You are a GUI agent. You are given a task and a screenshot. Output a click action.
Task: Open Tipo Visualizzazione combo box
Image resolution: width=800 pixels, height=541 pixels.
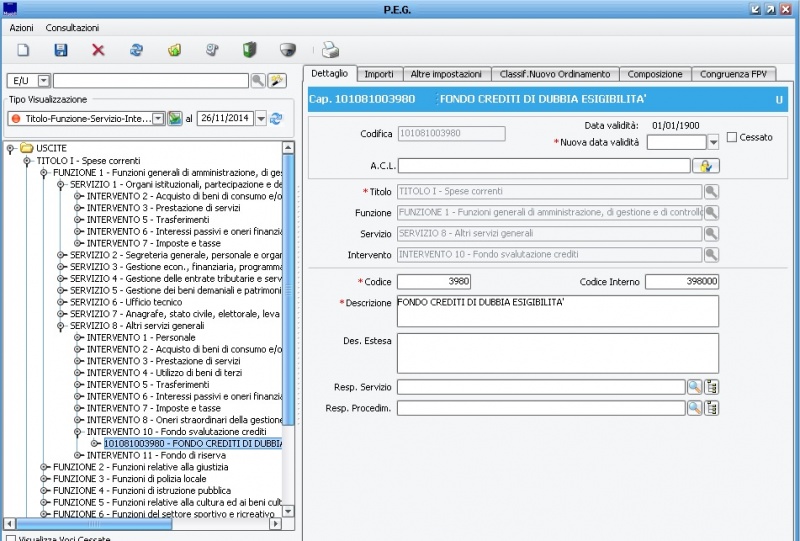[x=158, y=119]
